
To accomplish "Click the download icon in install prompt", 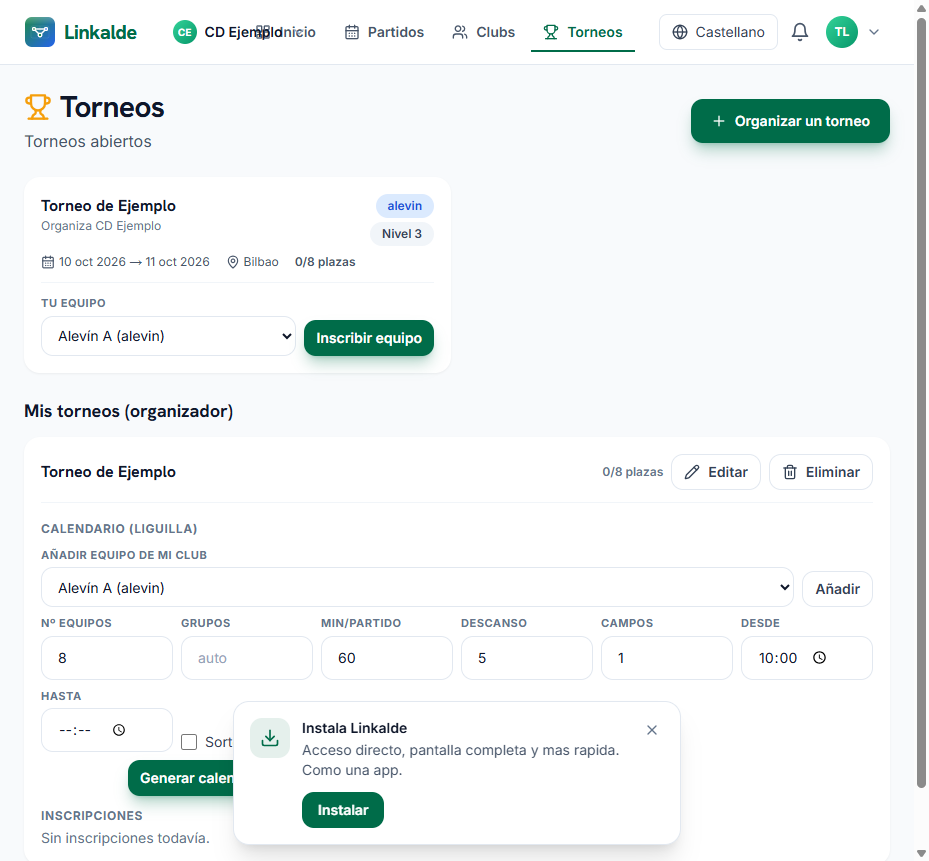I will 270,738.
